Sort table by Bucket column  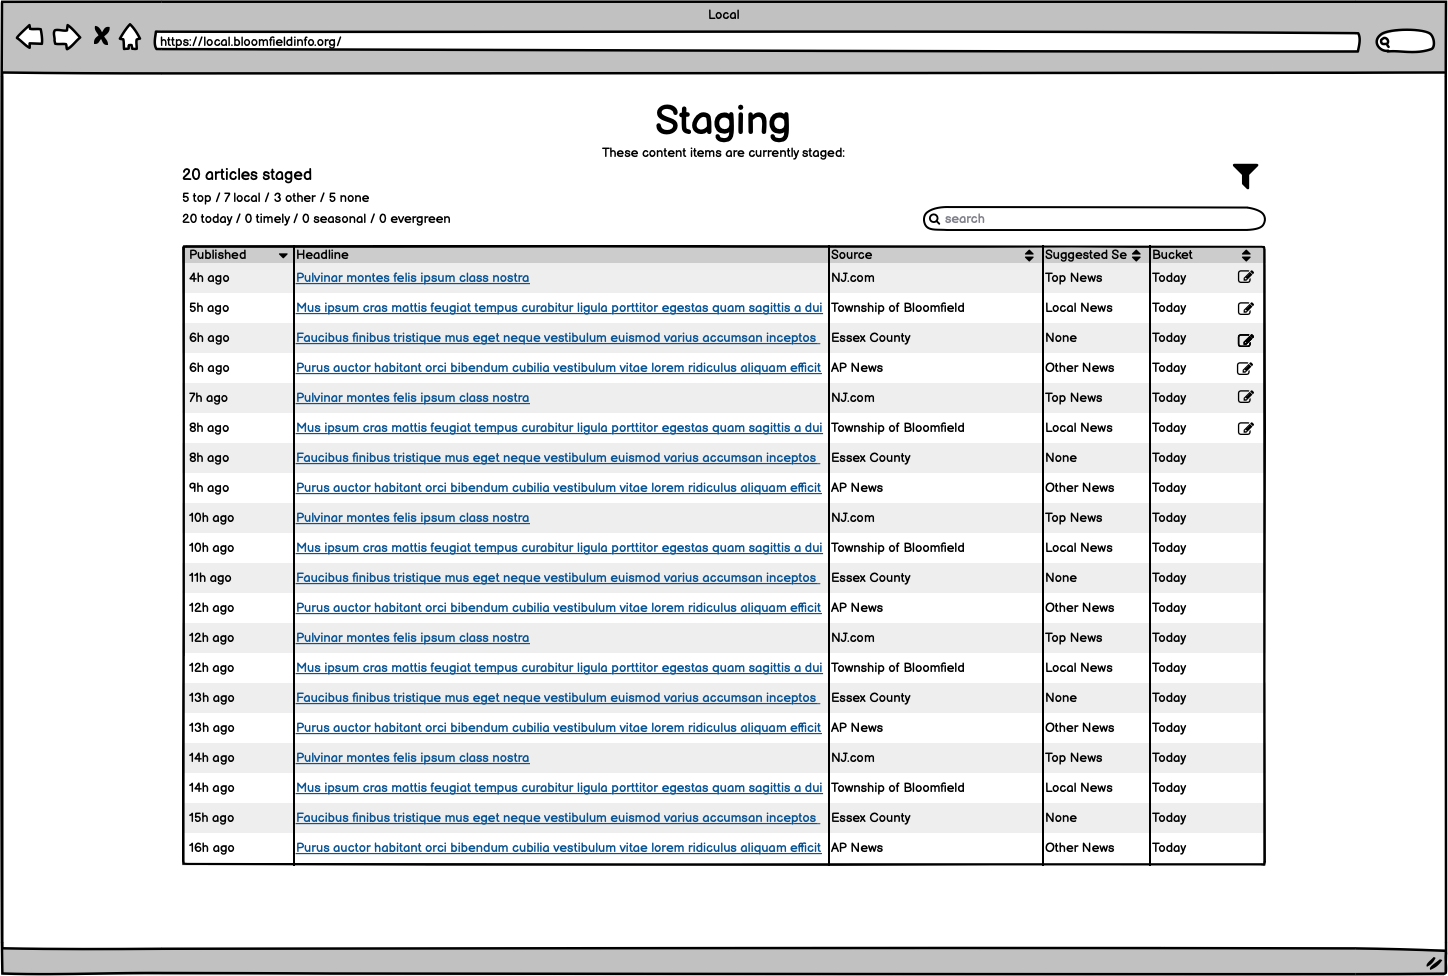(1246, 256)
